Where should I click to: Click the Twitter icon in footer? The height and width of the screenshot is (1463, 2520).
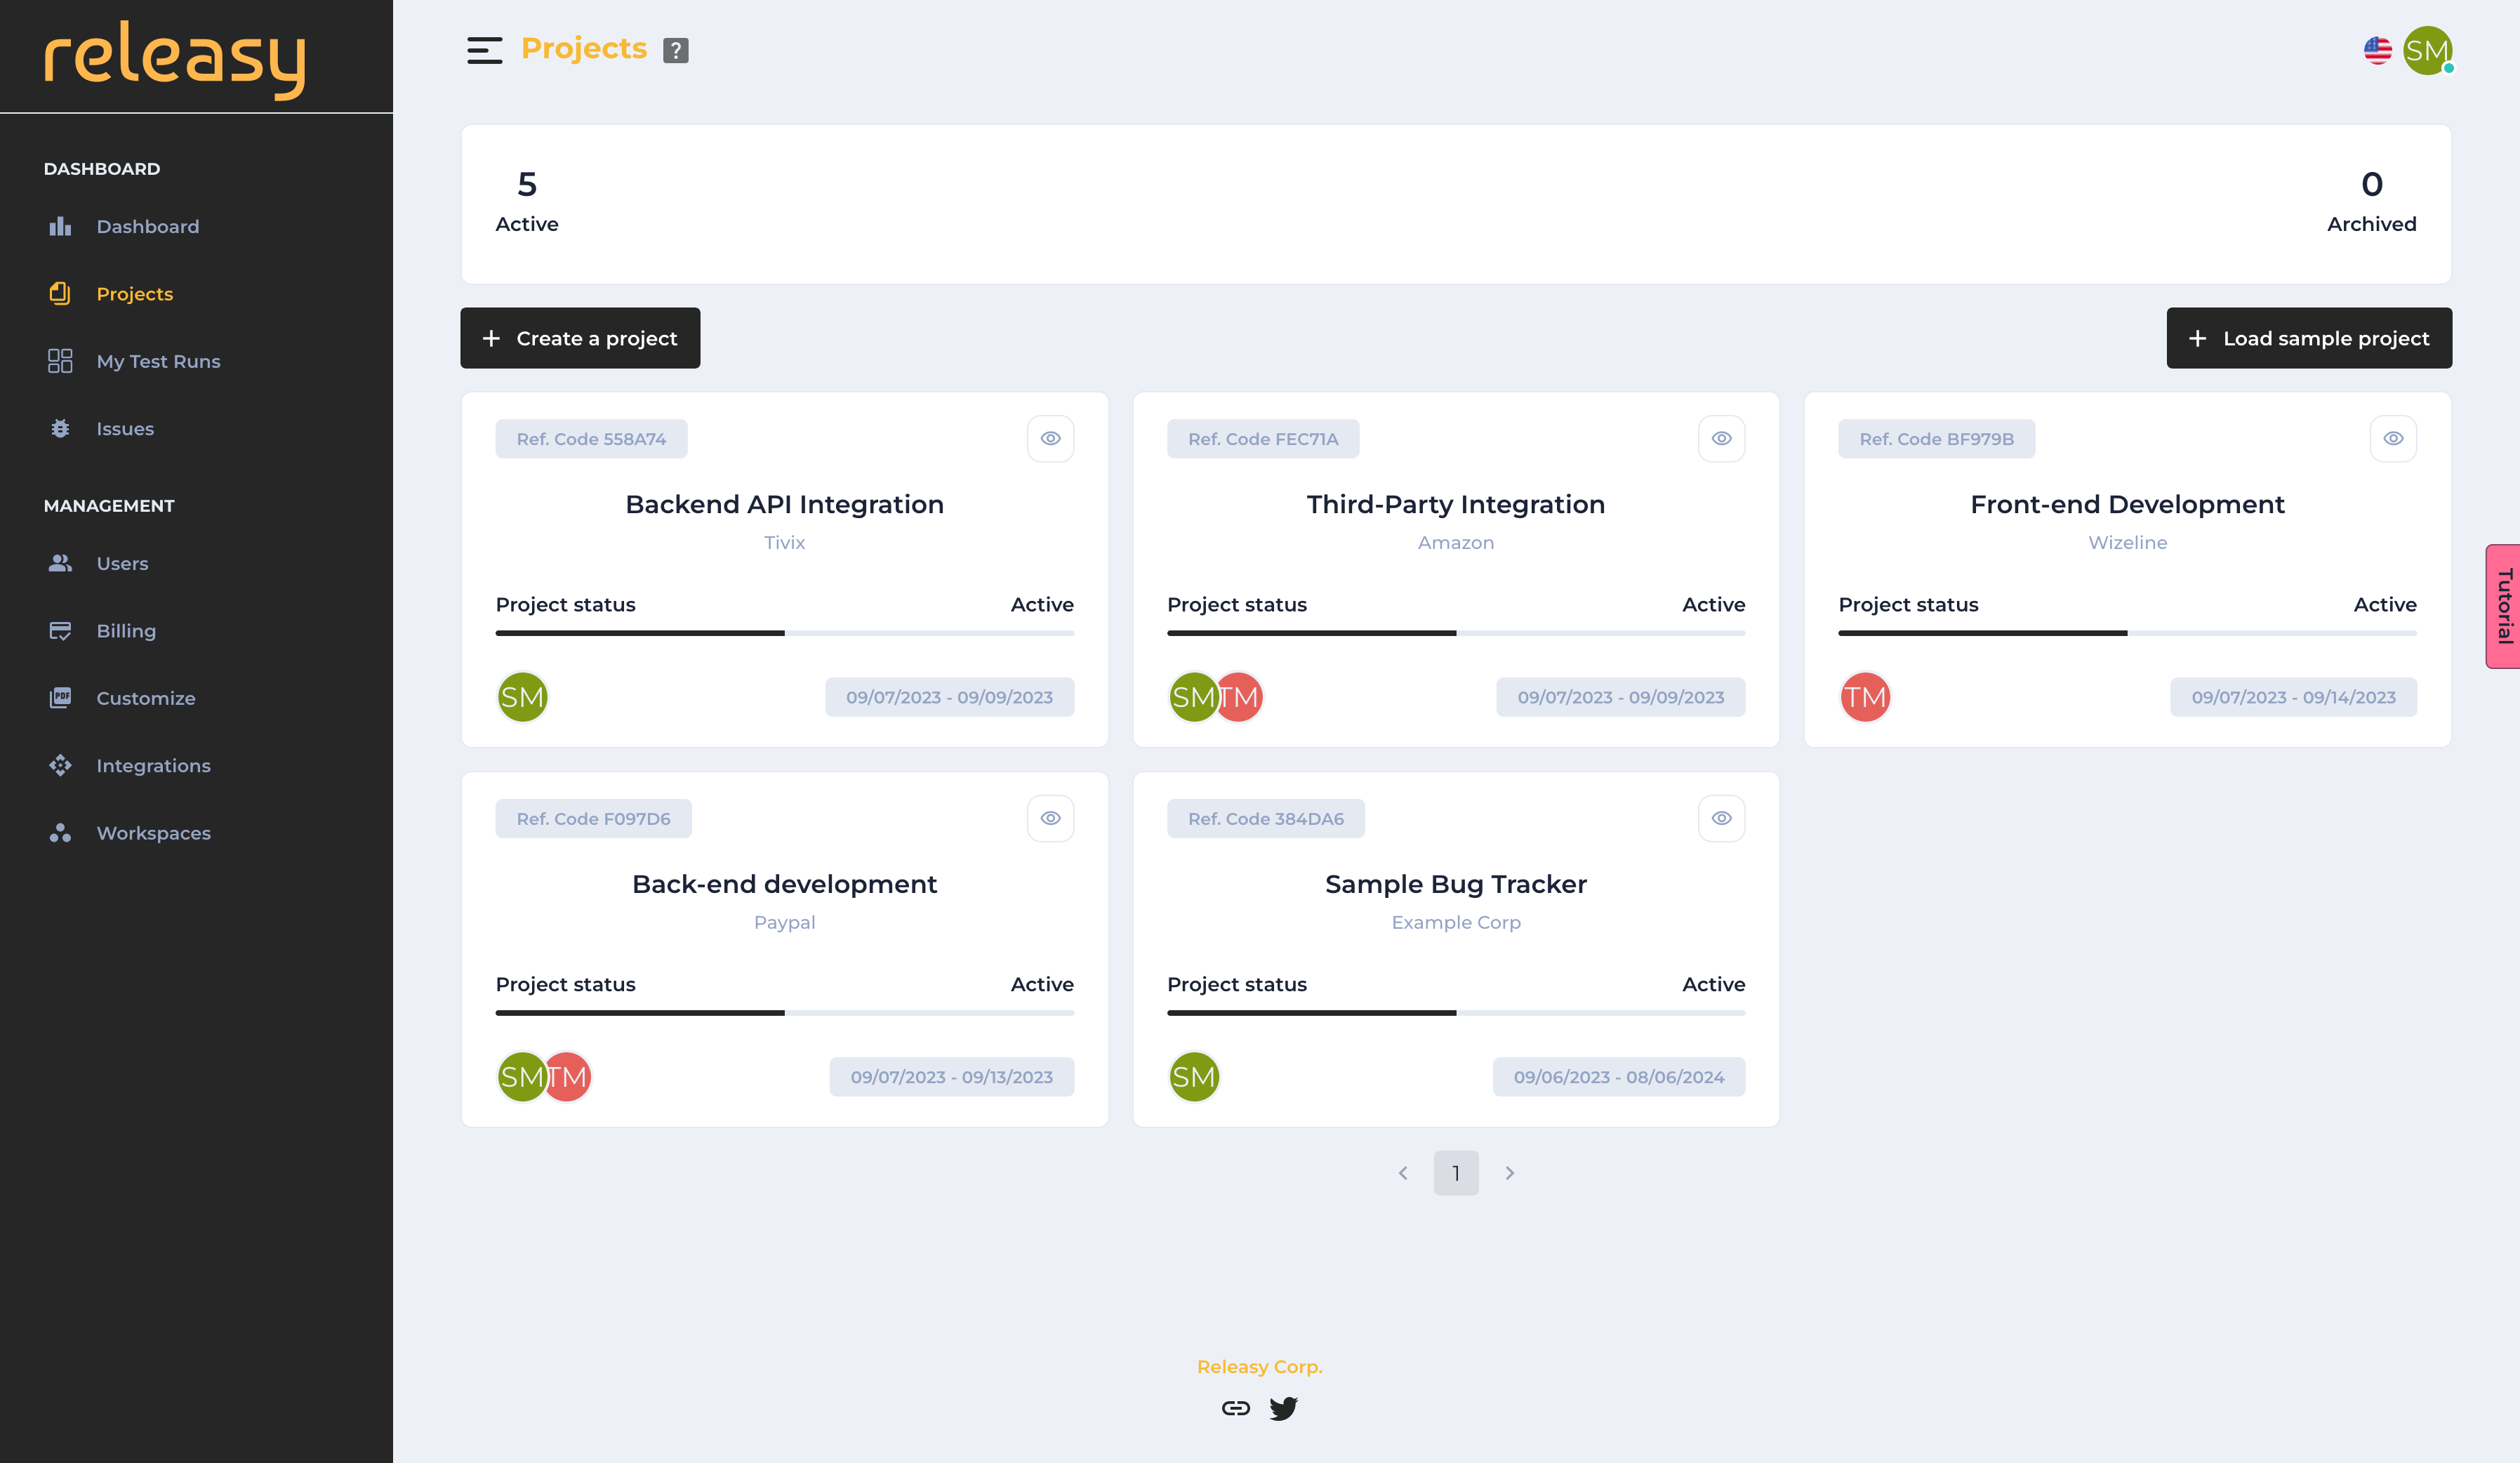(1283, 1408)
